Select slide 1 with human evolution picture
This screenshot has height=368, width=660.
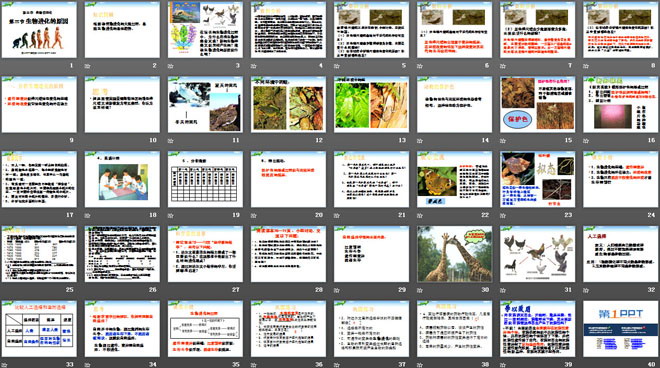coord(39,29)
